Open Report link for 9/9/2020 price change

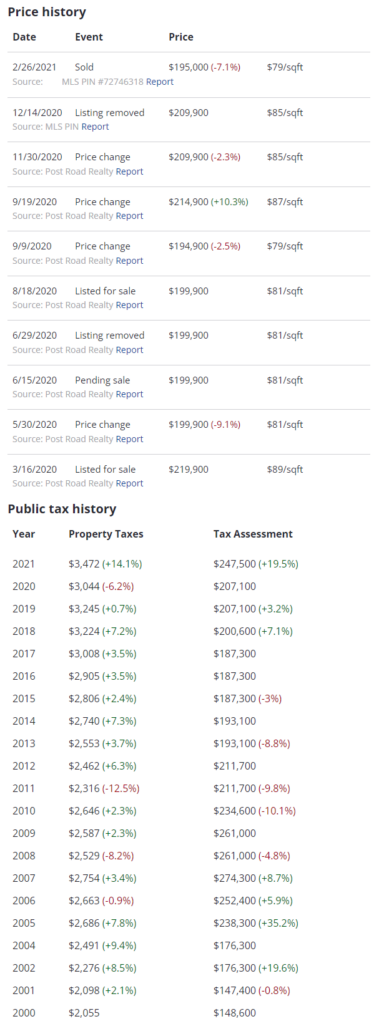(x=129, y=261)
